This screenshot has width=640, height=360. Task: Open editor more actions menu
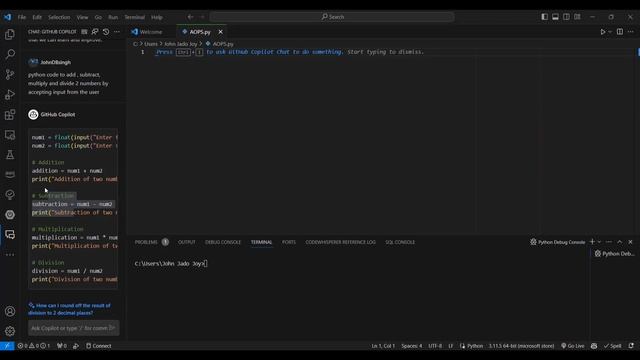pos(631,32)
